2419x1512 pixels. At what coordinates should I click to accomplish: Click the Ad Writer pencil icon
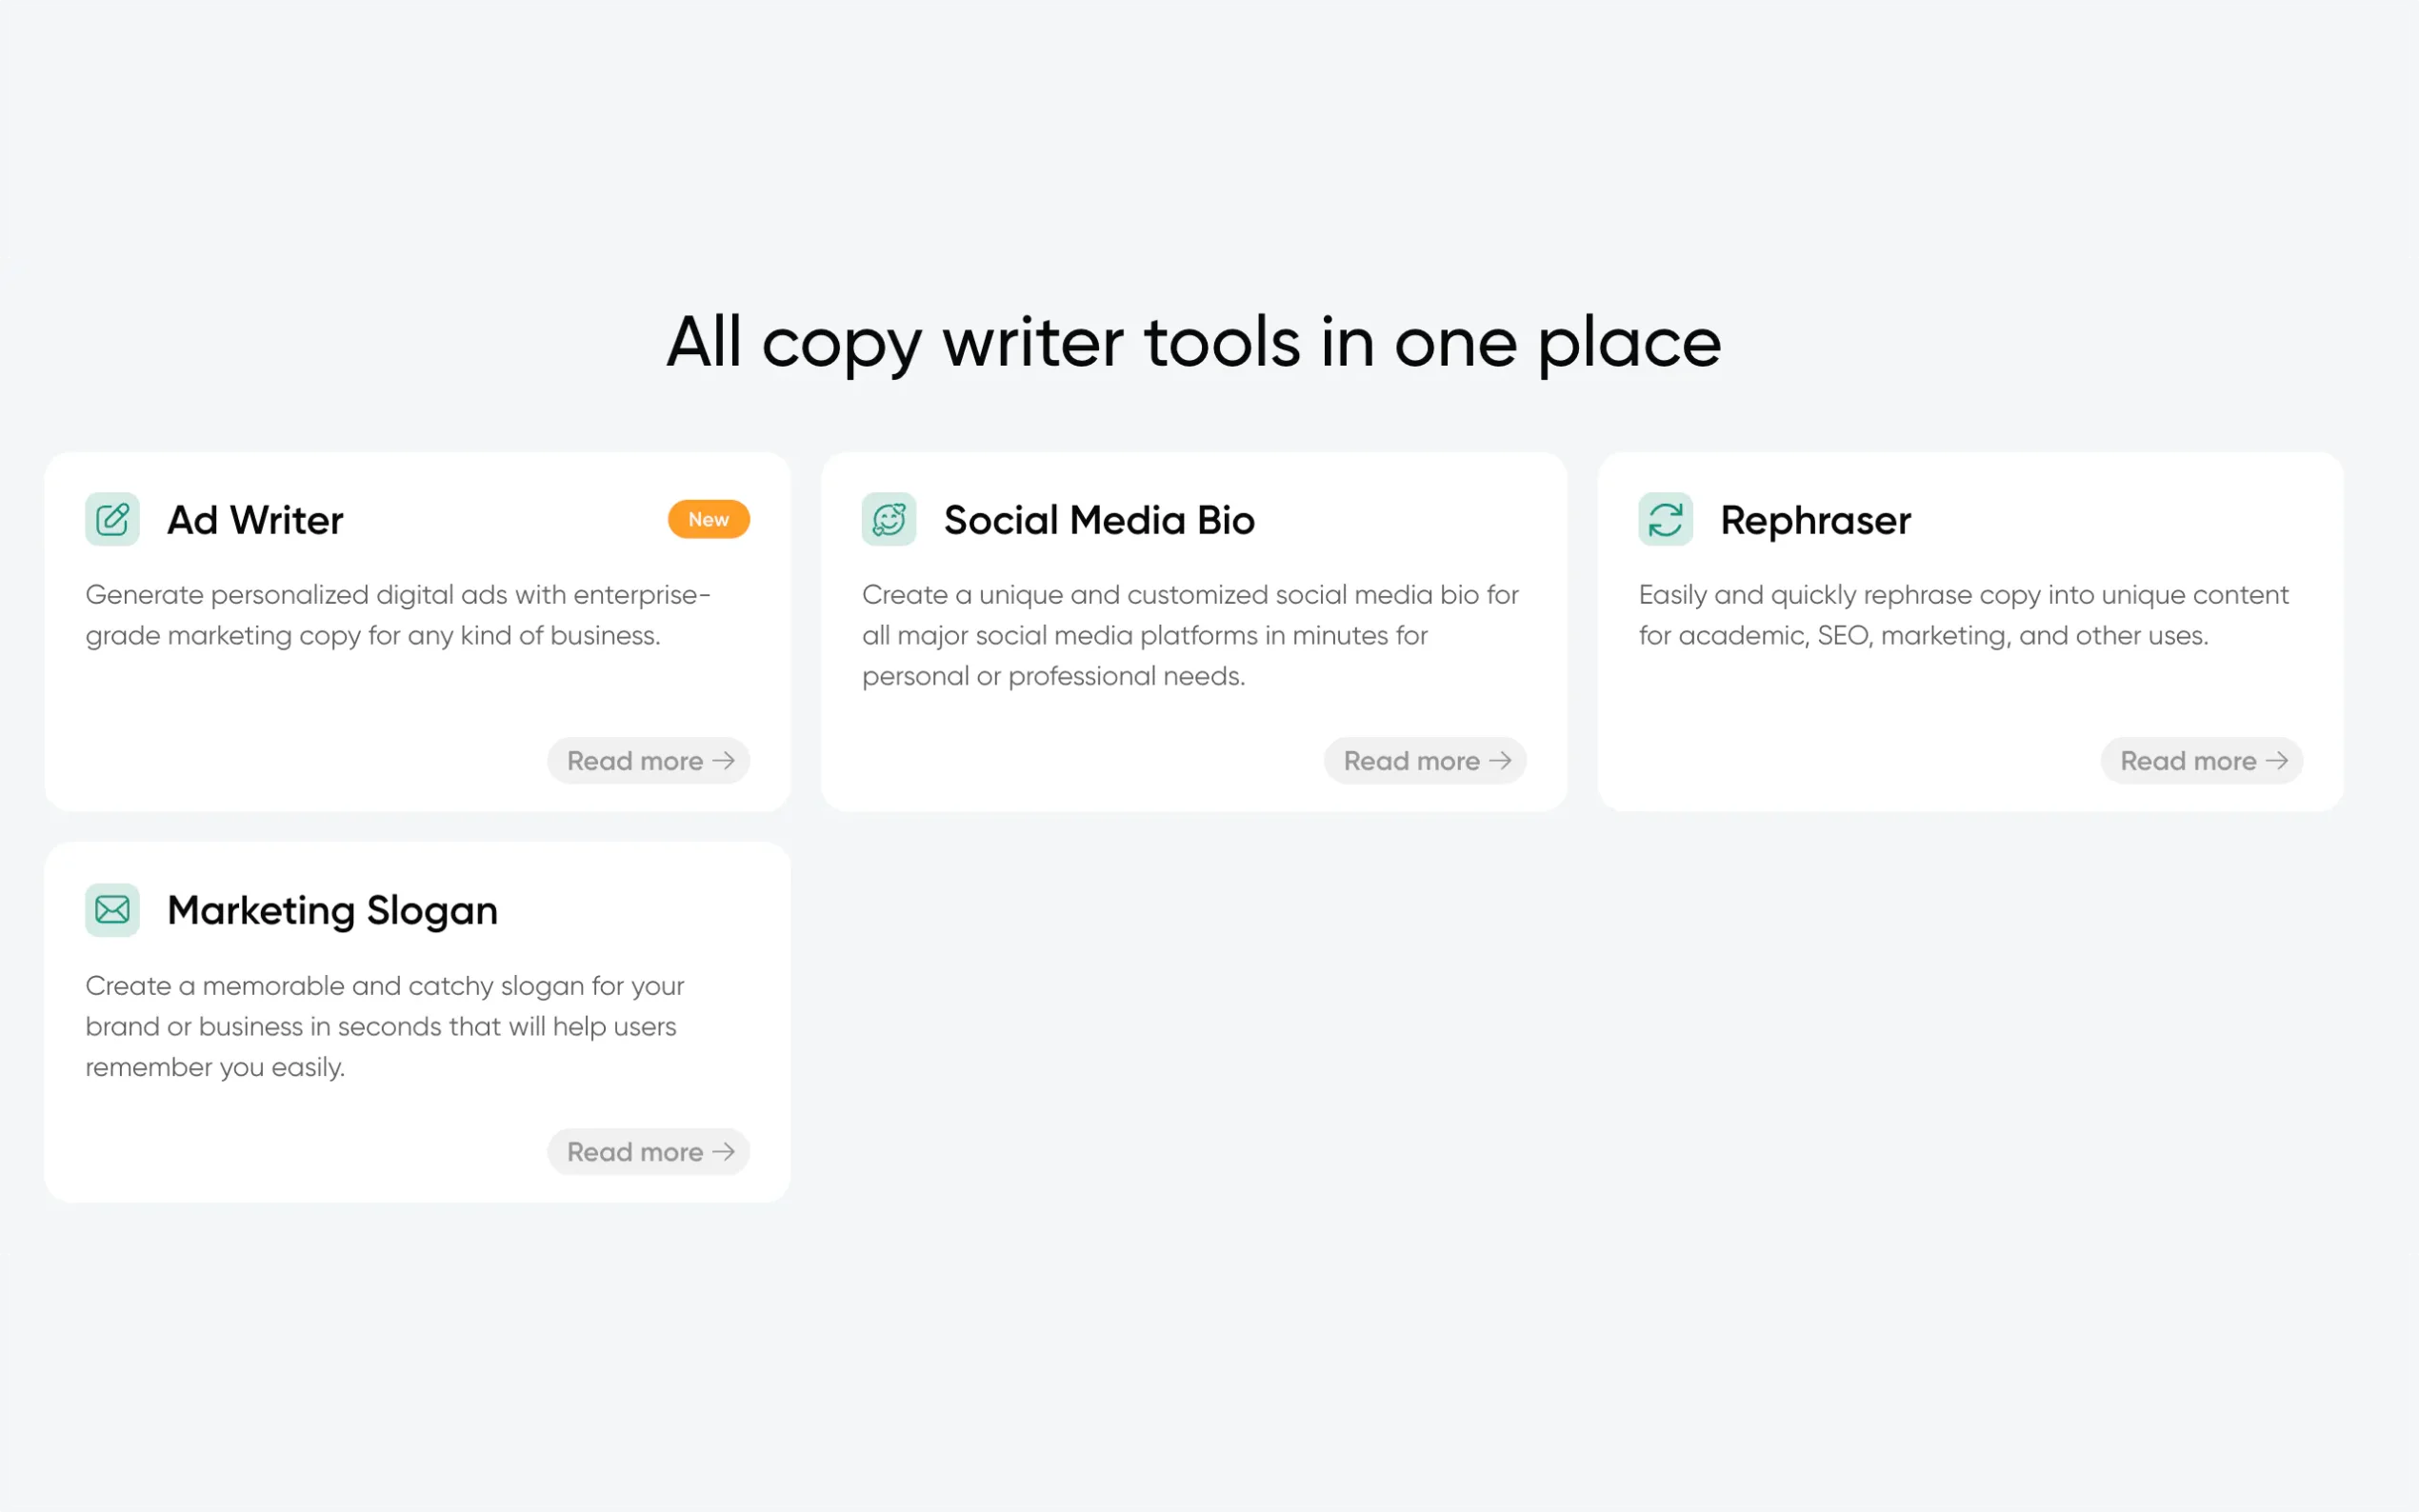coord(111,519)
